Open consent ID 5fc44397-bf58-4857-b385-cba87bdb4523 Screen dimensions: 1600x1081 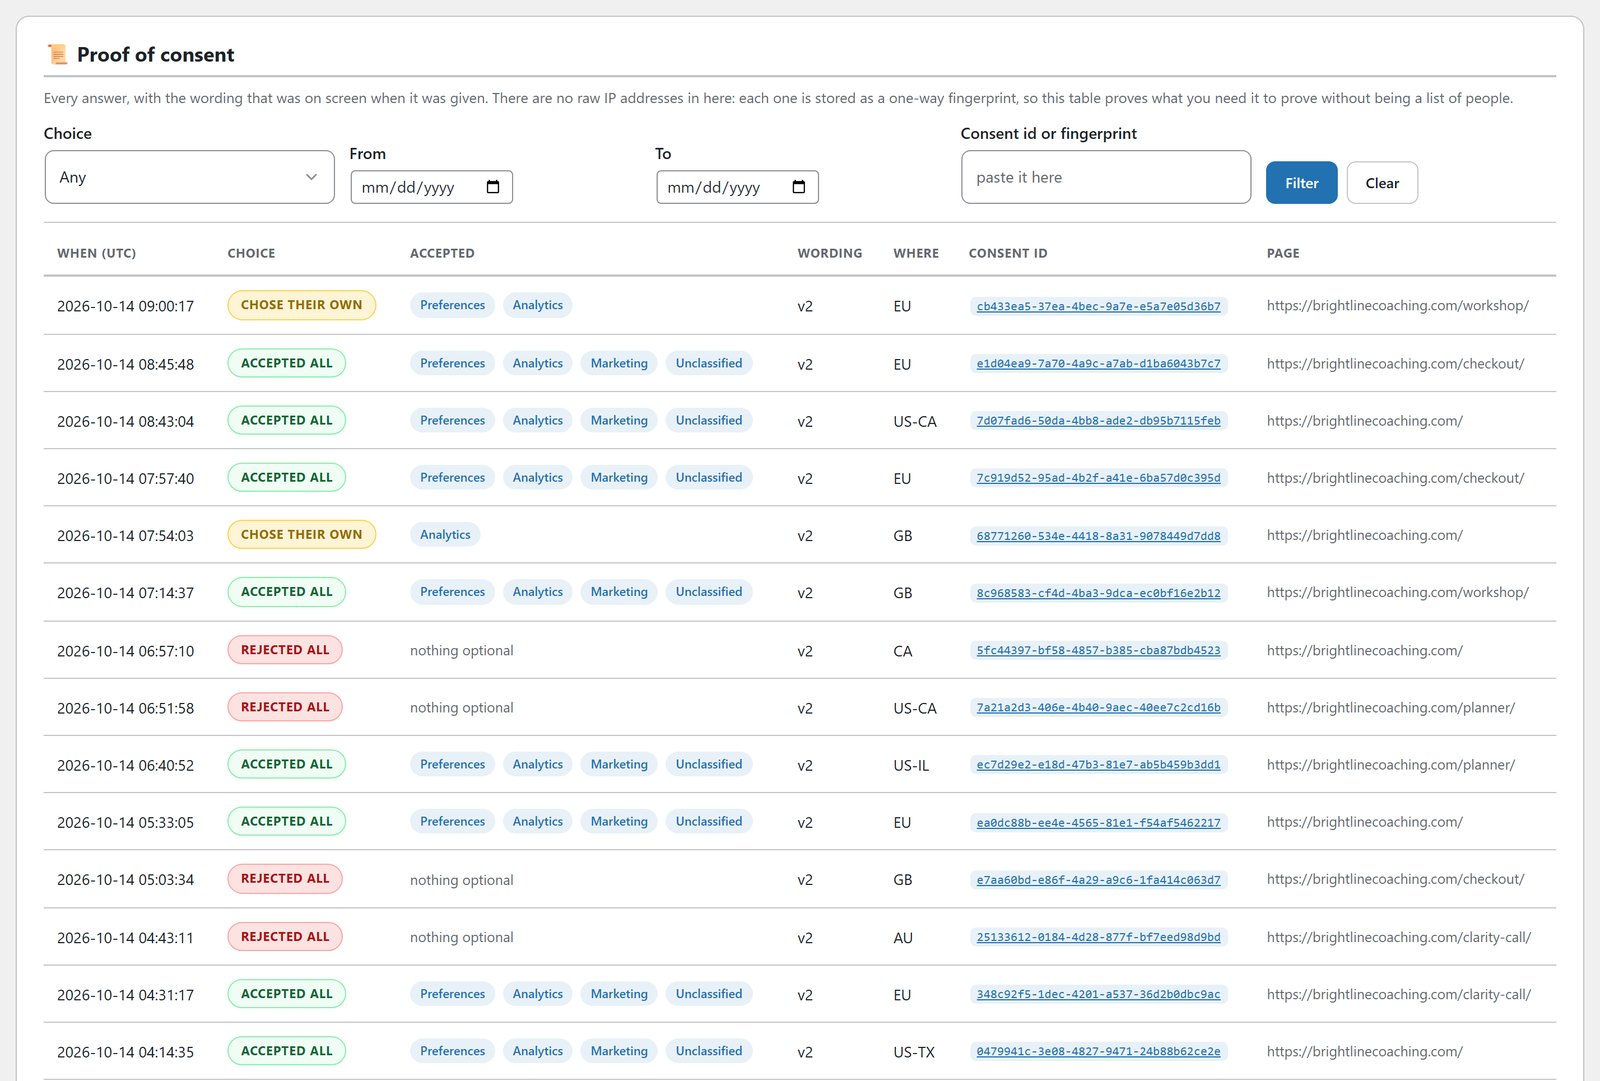[x=1098, y=650]
